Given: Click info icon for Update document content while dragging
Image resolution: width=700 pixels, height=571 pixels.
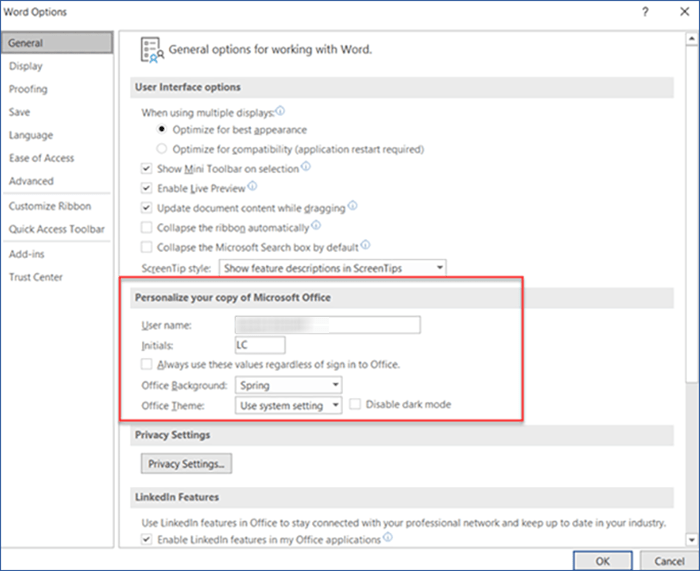Looking at the screenshot, I should [353, 205].
